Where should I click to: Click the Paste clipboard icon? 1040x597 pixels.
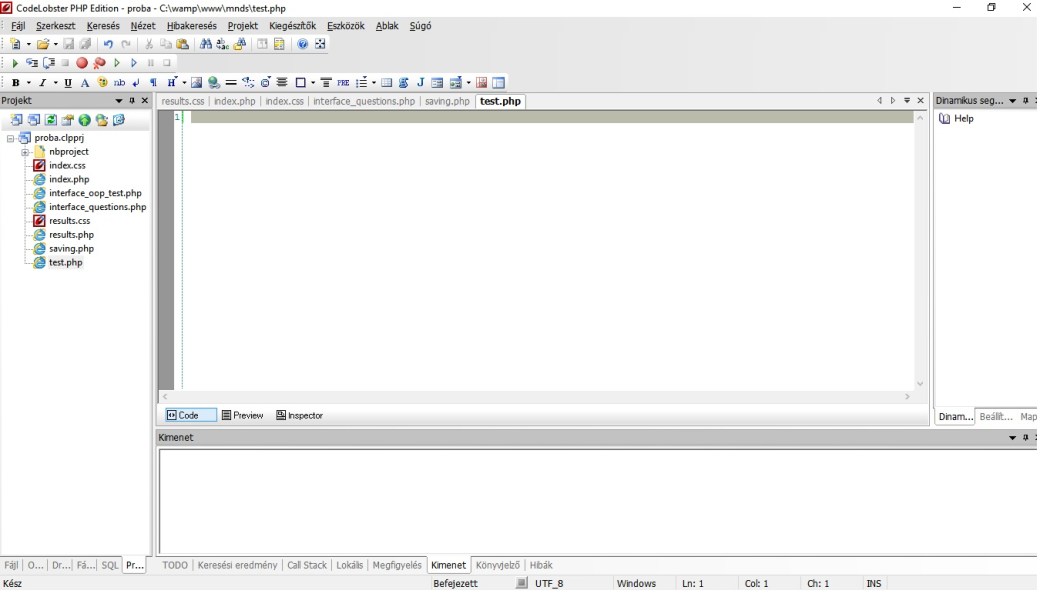[x=182, y=44]
